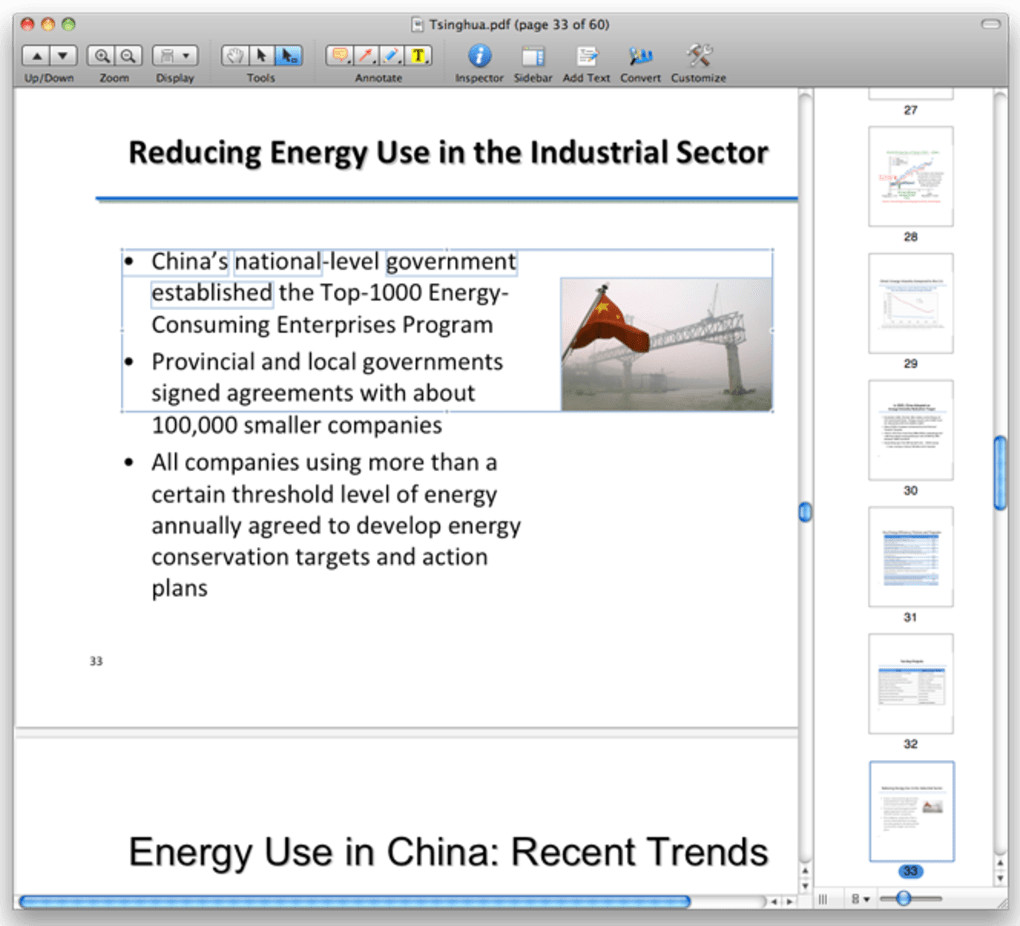
Task: Click document scroll up arrow
Action: [805, 870]
